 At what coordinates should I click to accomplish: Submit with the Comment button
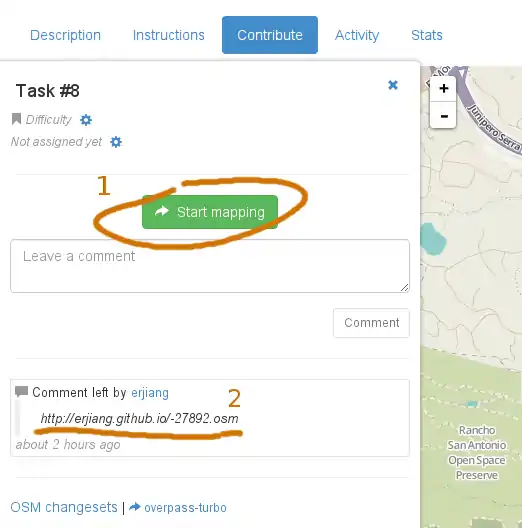(x=371, y=323)
